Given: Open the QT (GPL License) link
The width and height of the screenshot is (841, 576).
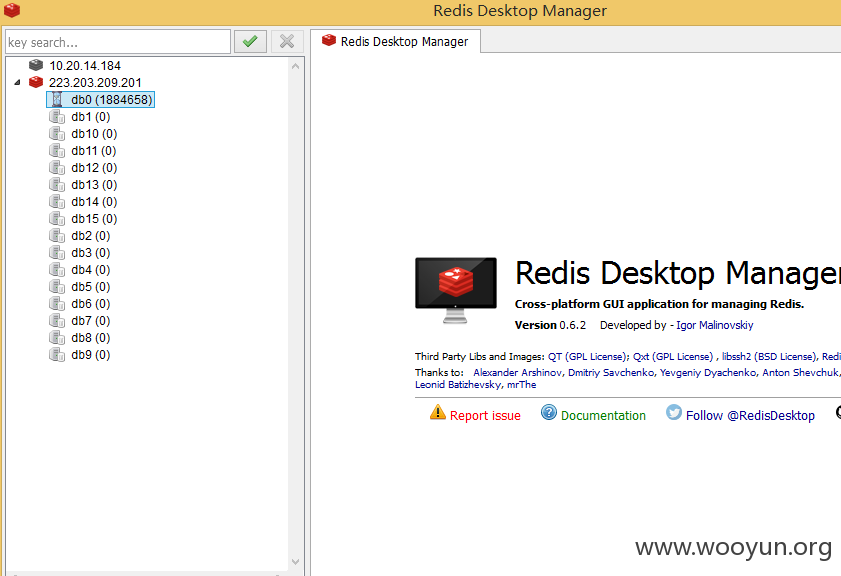Looking at the screenshot, I should point(587,357).
